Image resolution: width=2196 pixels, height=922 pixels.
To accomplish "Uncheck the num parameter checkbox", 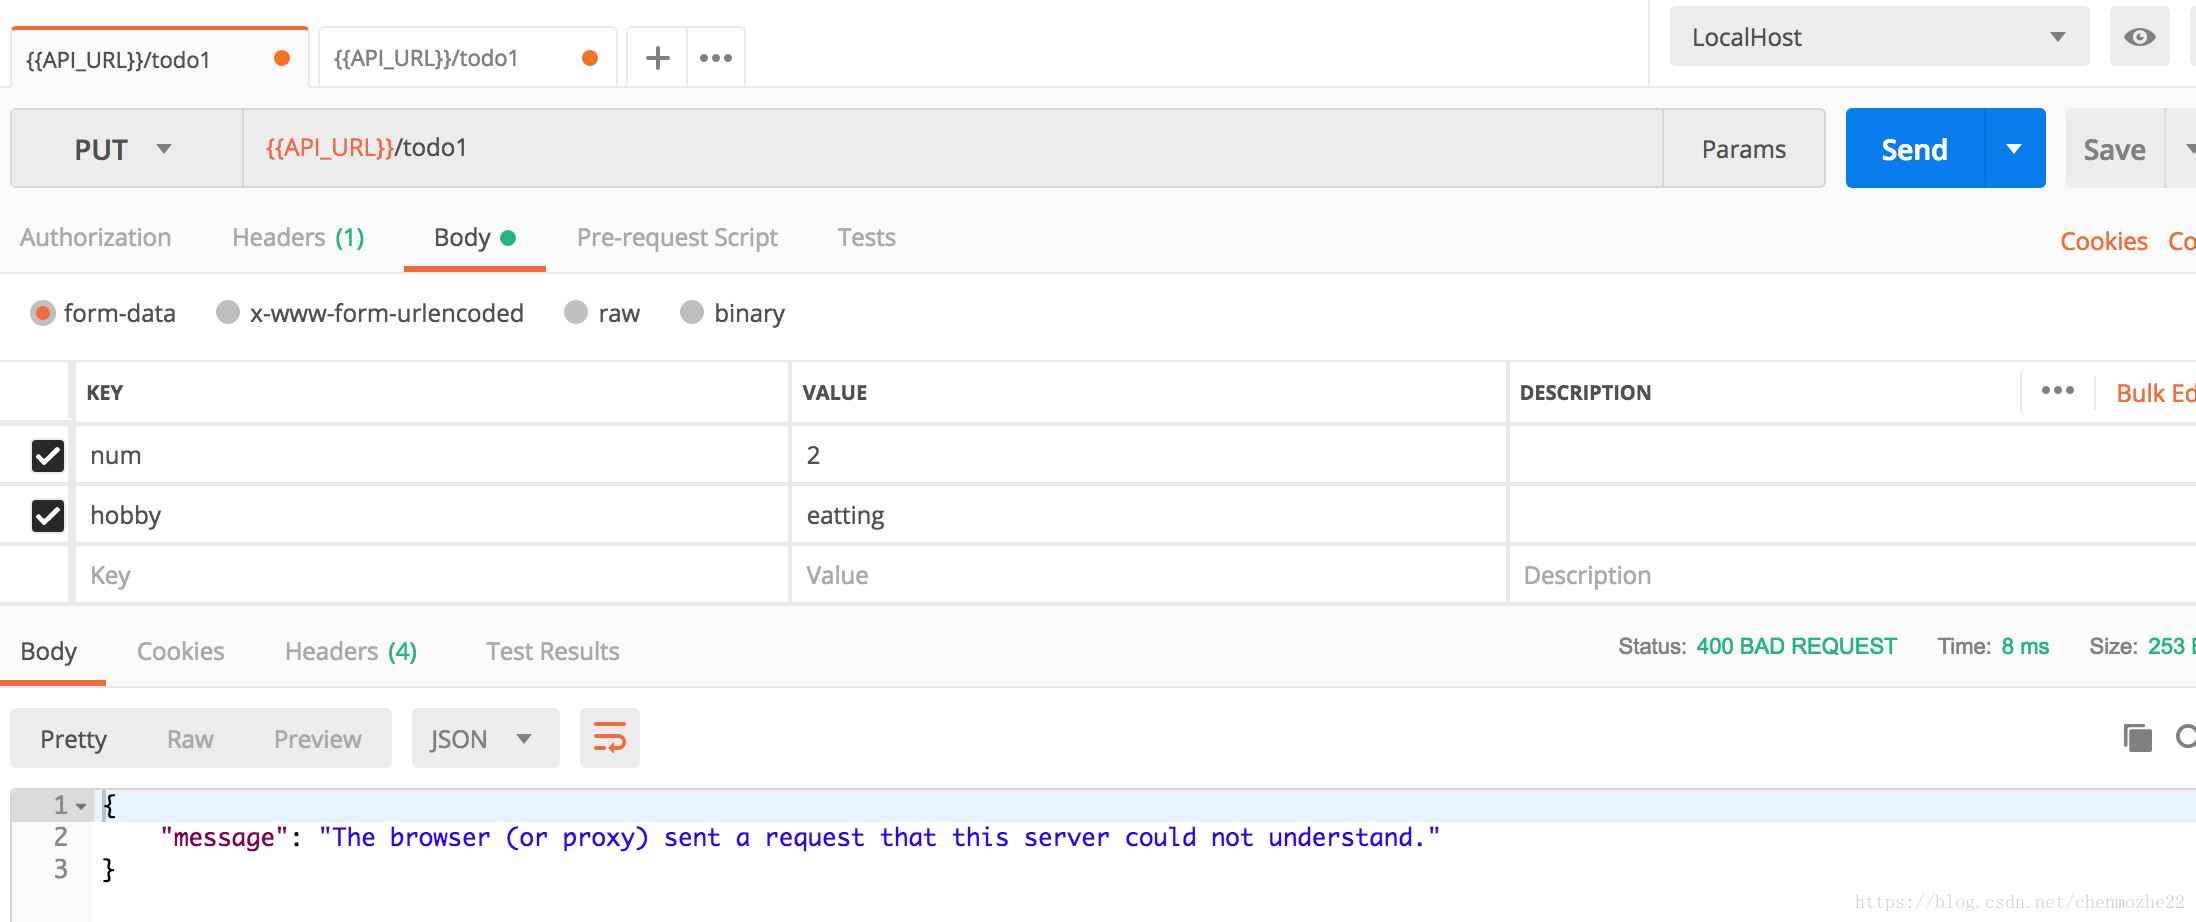I will click(48, 456).
